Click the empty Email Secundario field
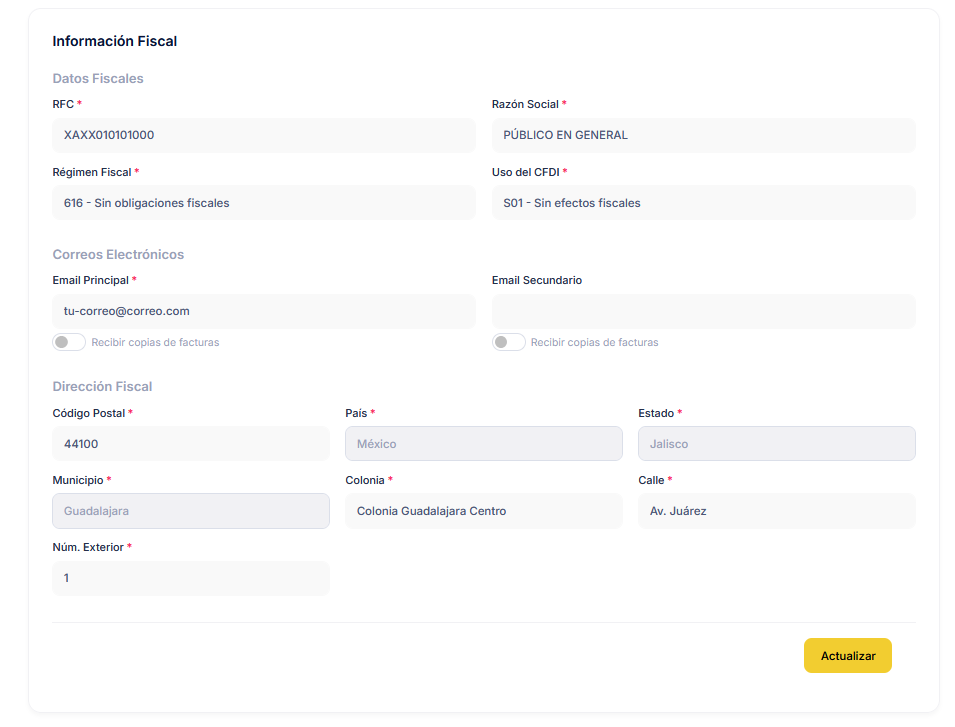Viewport: 955px width, 727px height. click(703, 311)
